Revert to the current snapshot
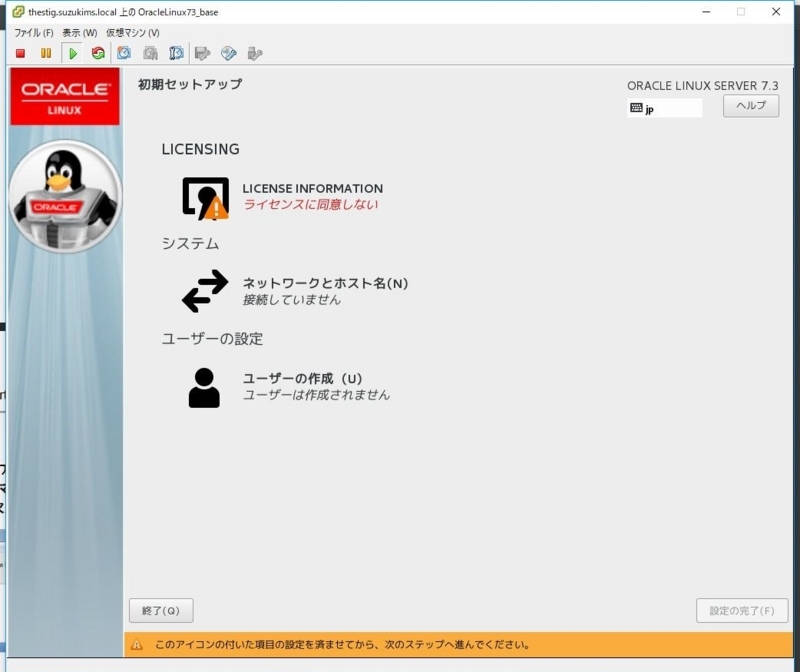This screenshot has width=800, height=672. coord(151,53)
